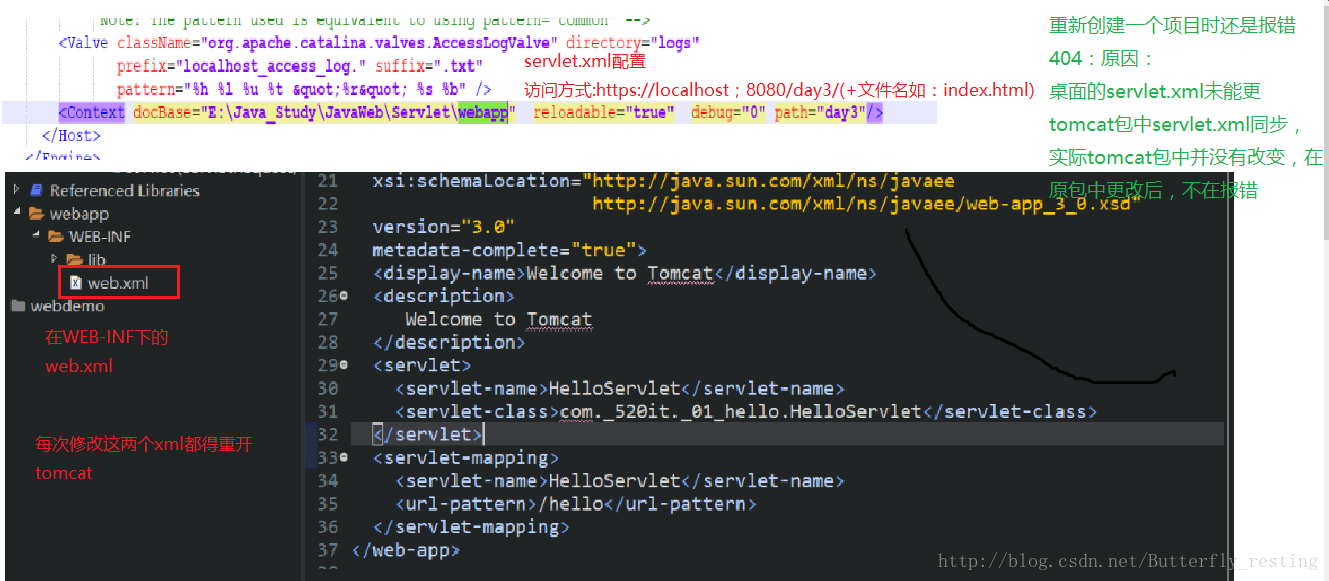This screenshot has height=581, width=1329.
Task: Fold the description block at line 26
Action: click(344, 296)
